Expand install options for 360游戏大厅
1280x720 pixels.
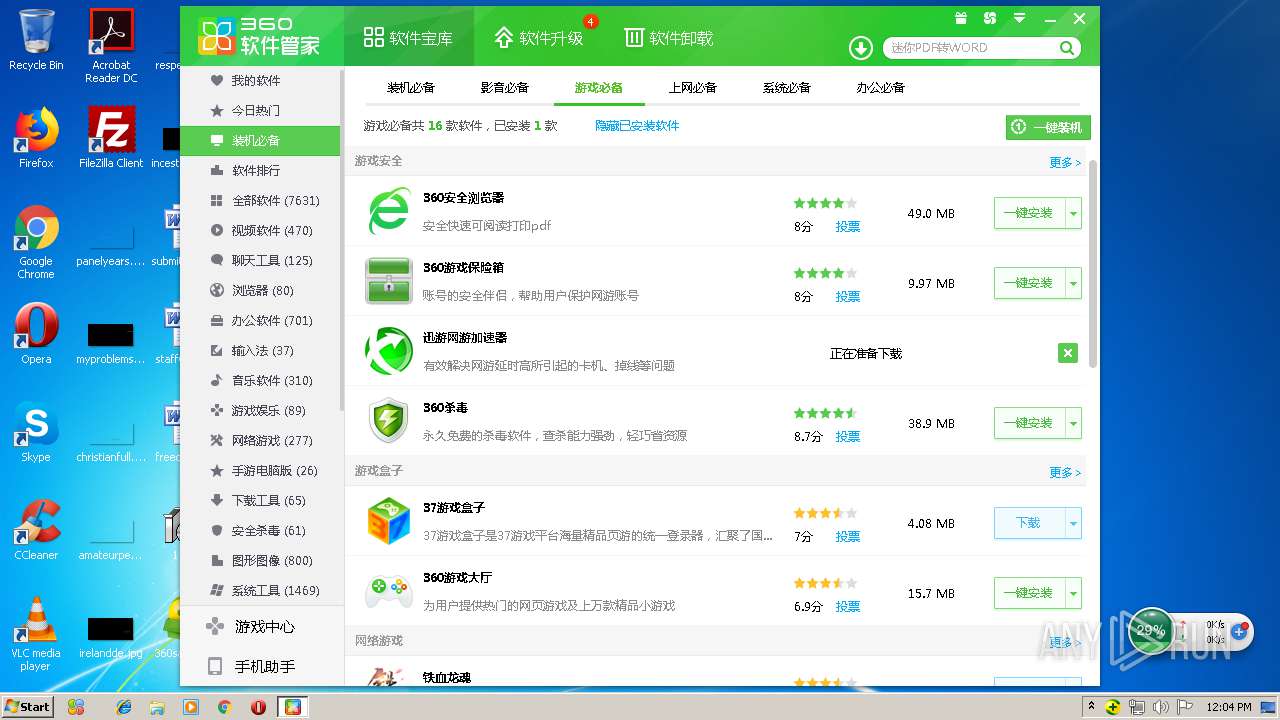(x=1074, y=593)
